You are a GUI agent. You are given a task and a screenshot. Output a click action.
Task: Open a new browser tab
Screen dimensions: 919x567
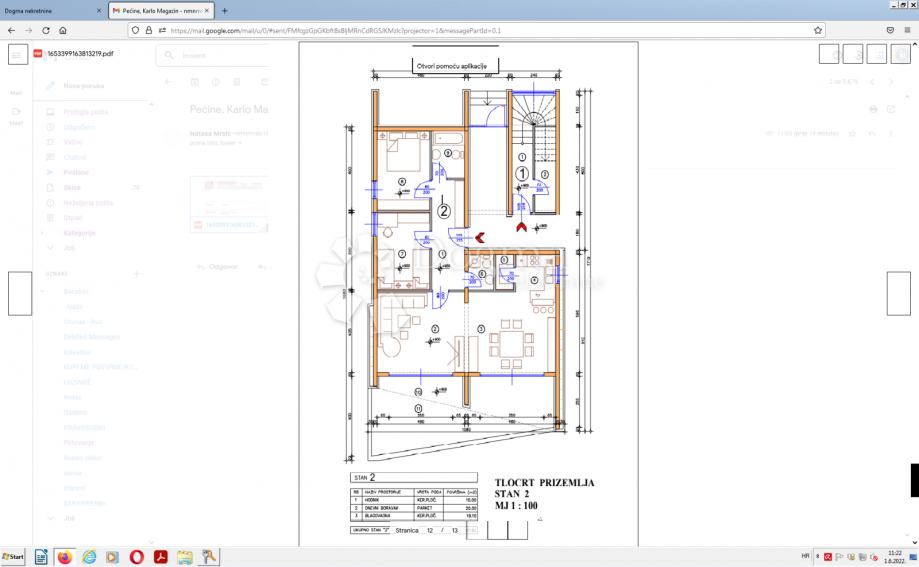tap(224, 10)
